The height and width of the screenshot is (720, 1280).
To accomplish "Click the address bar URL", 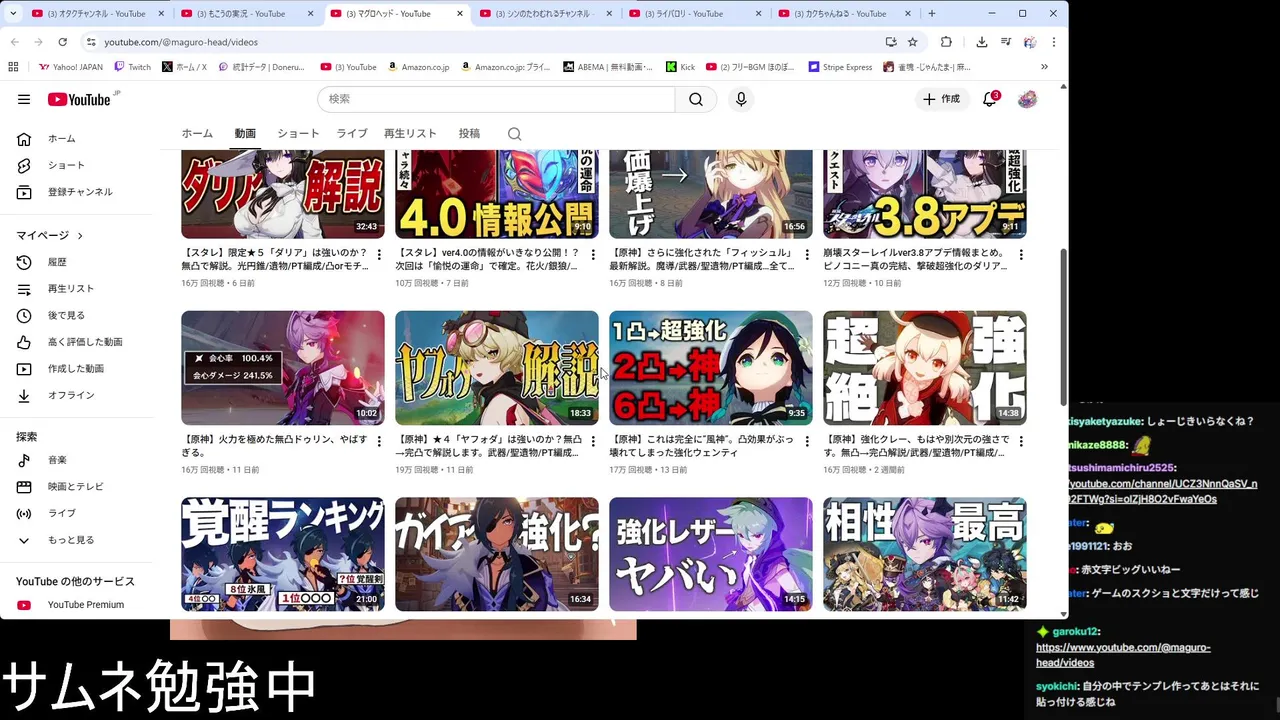I will 181,42.
